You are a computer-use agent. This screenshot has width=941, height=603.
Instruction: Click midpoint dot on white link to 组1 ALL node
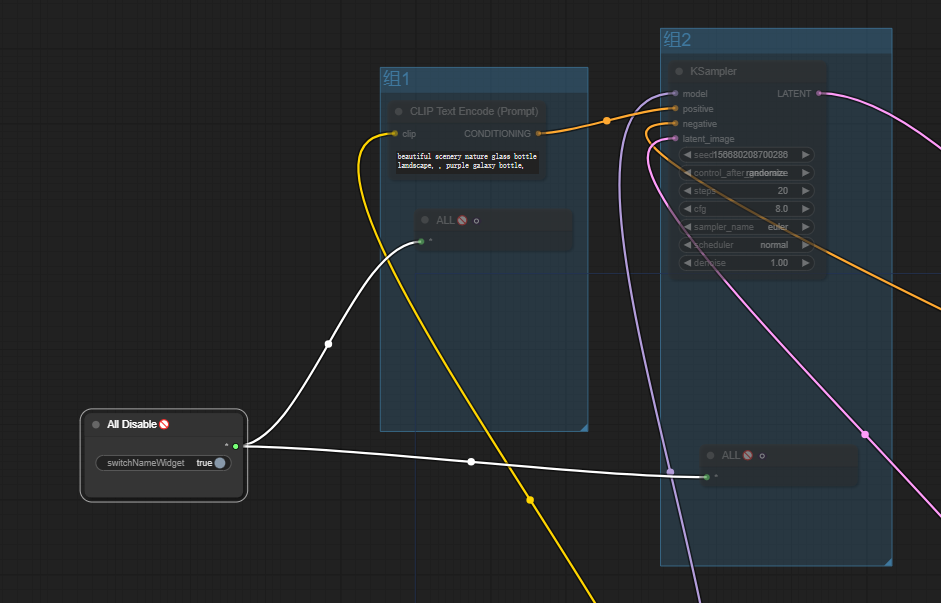(328, 344)
